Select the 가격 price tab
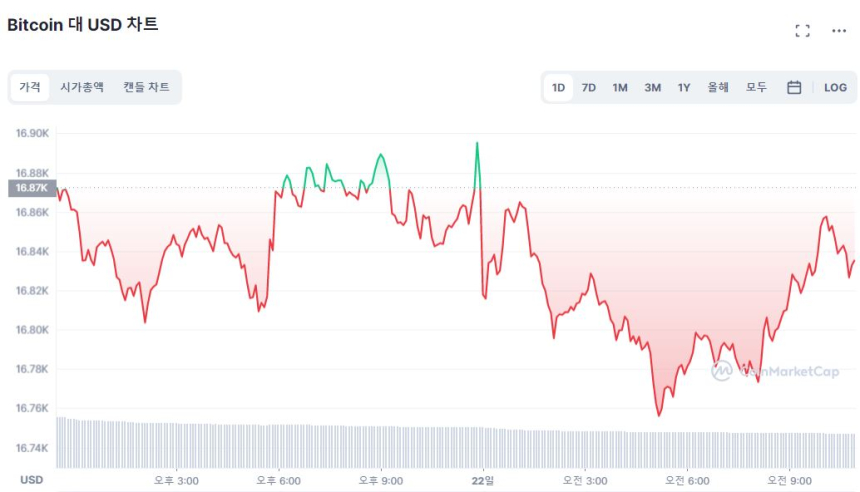 (30, 88)
